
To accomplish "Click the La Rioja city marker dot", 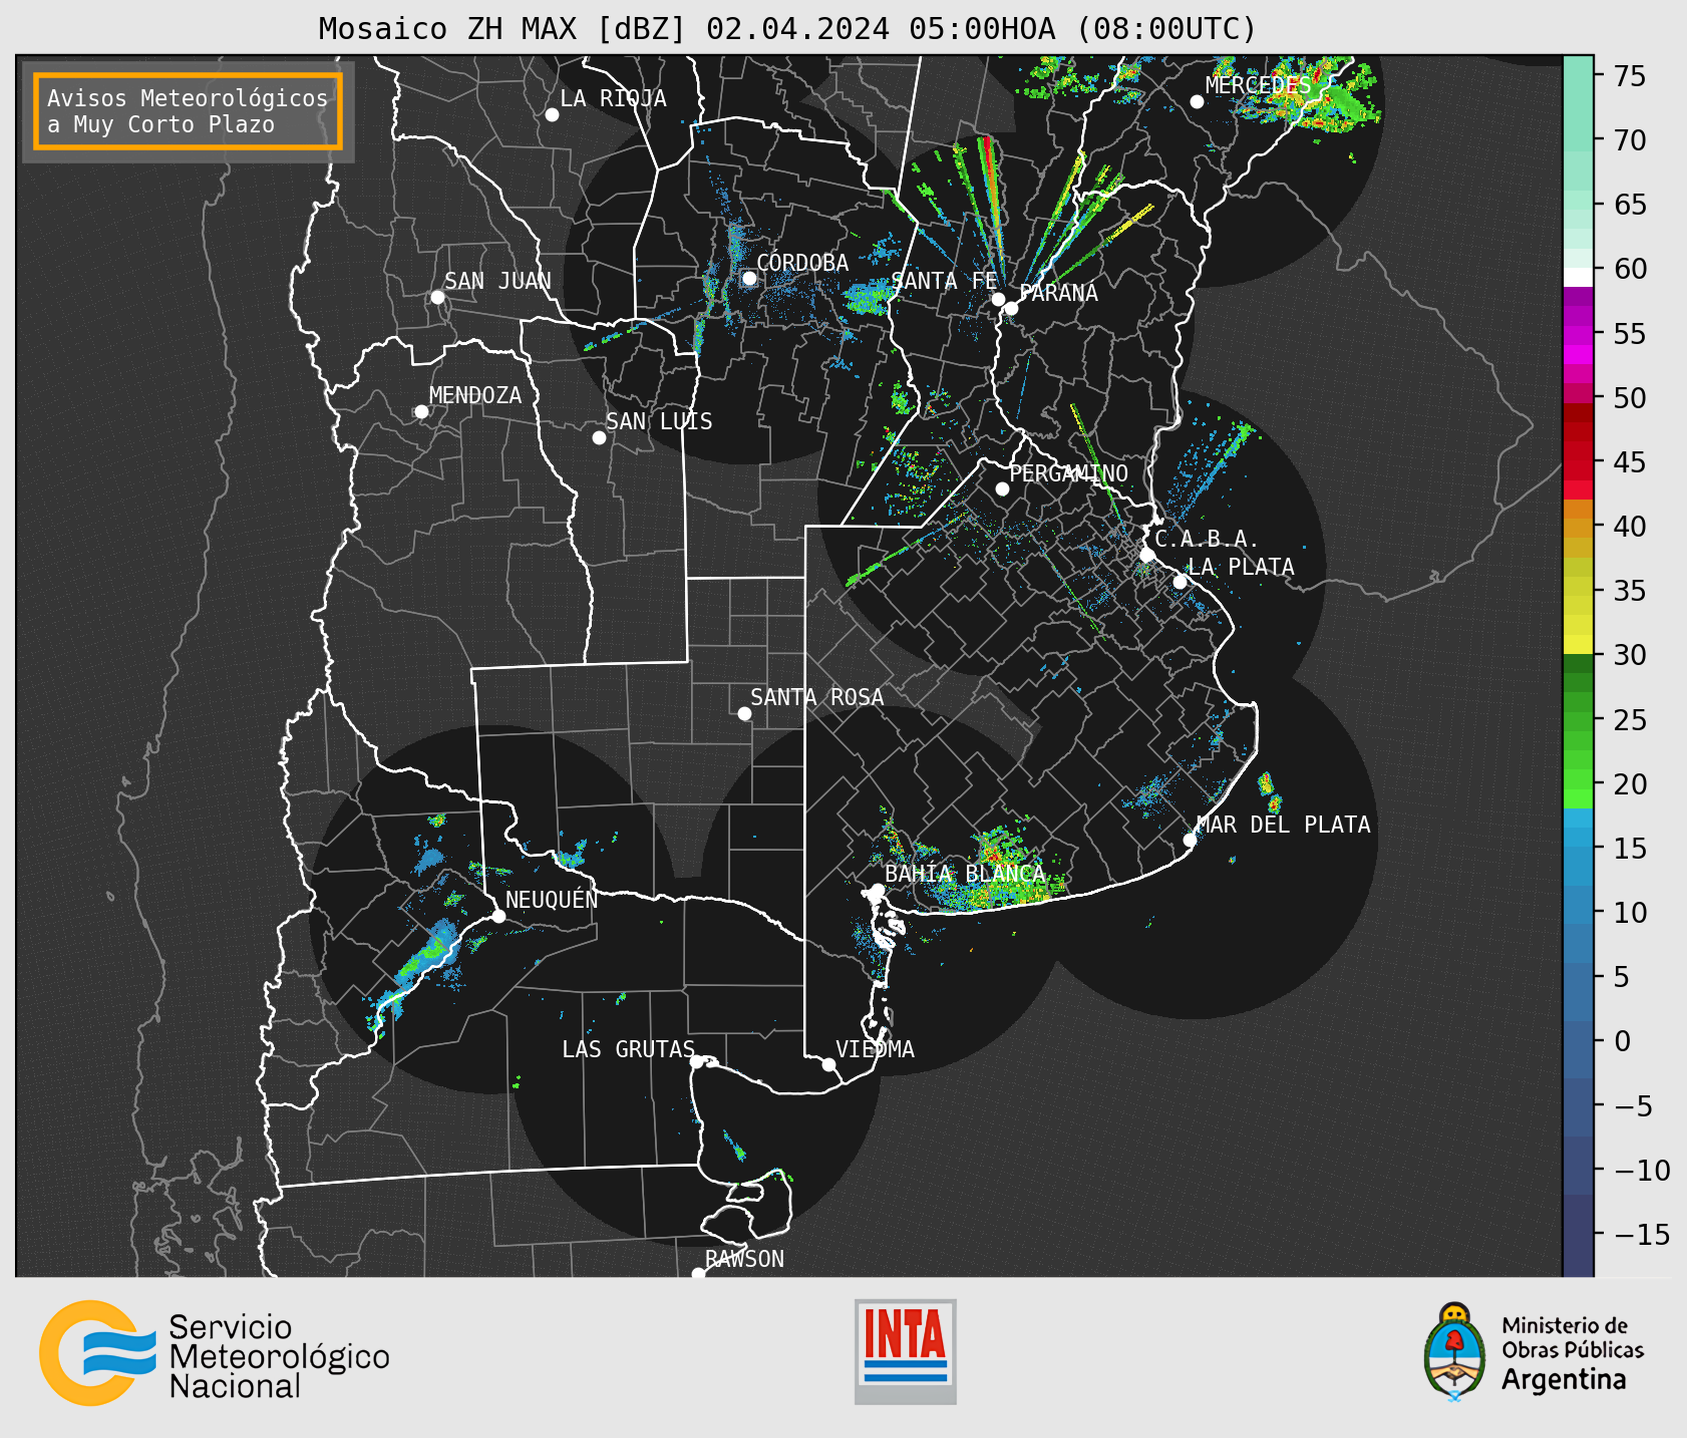I will (552, 115).
